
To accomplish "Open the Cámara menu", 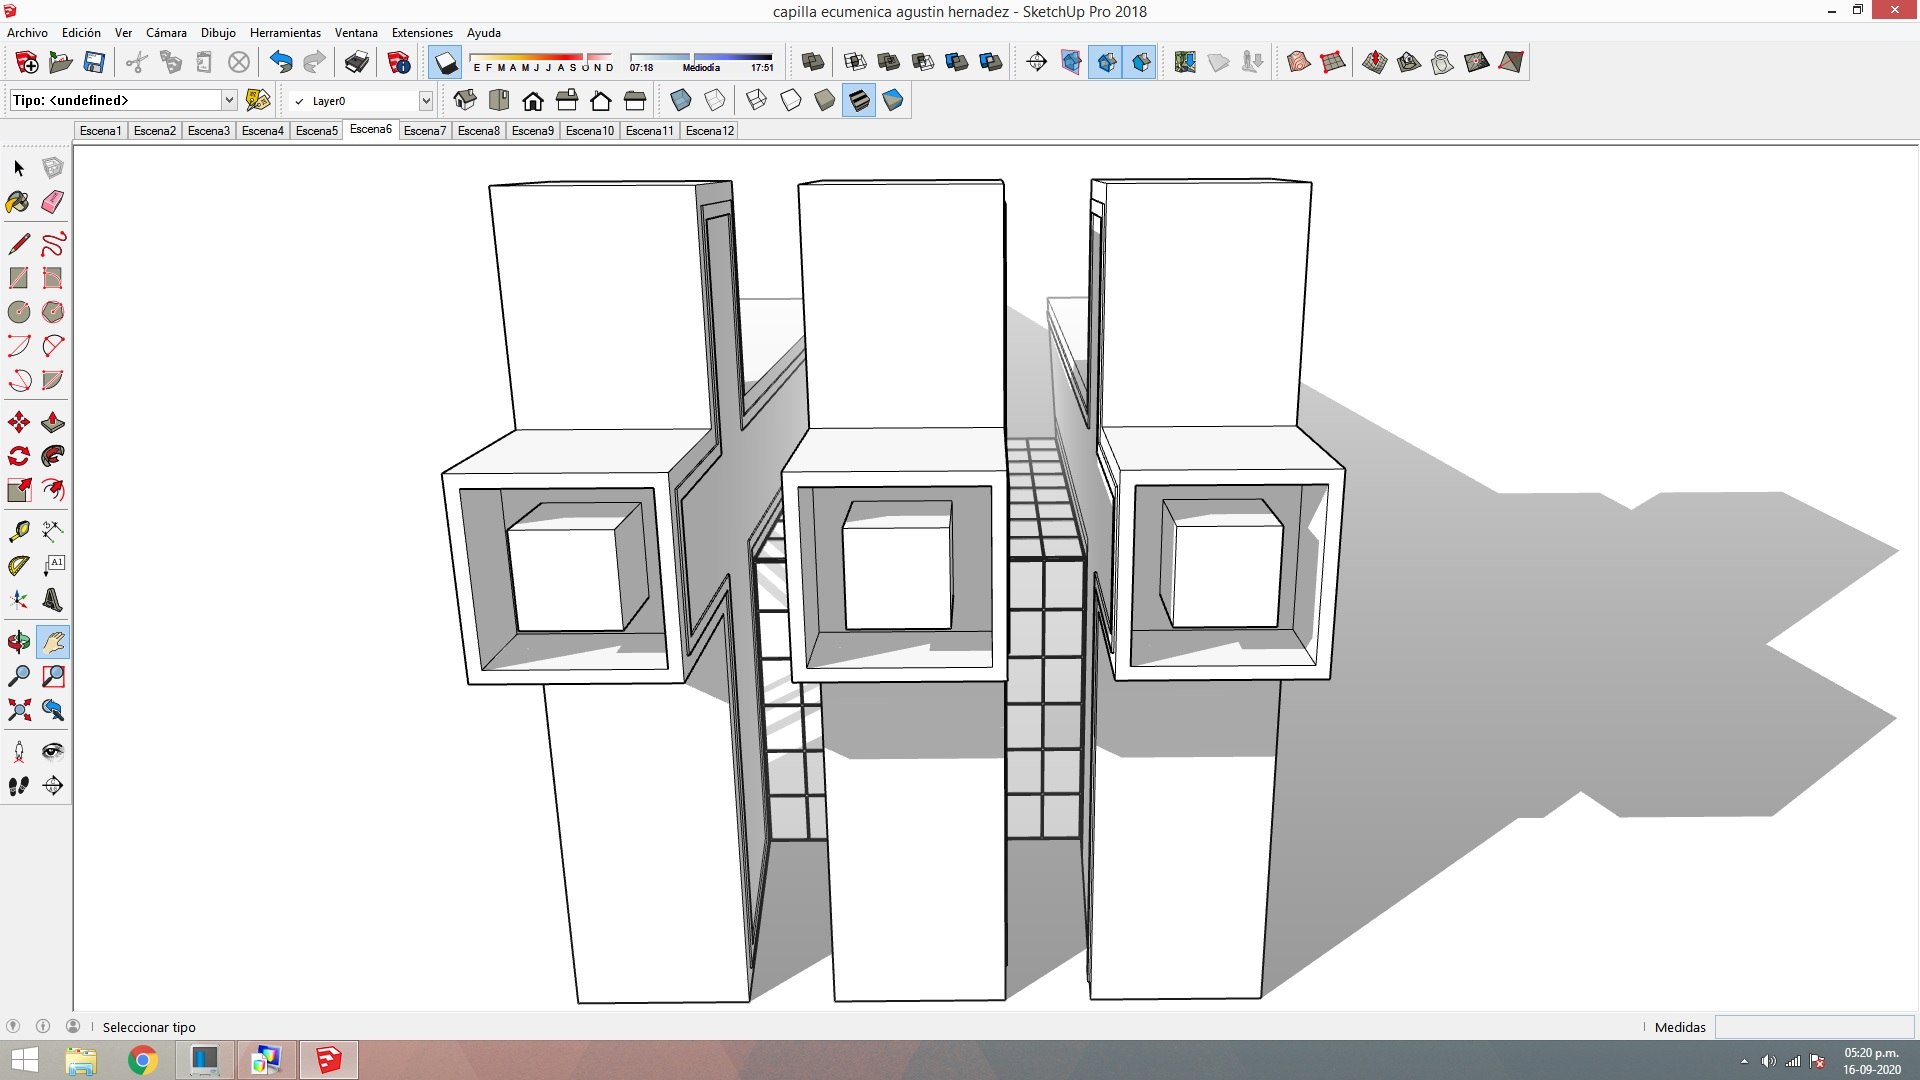I will pyautogui.click(x=166, y=33).
